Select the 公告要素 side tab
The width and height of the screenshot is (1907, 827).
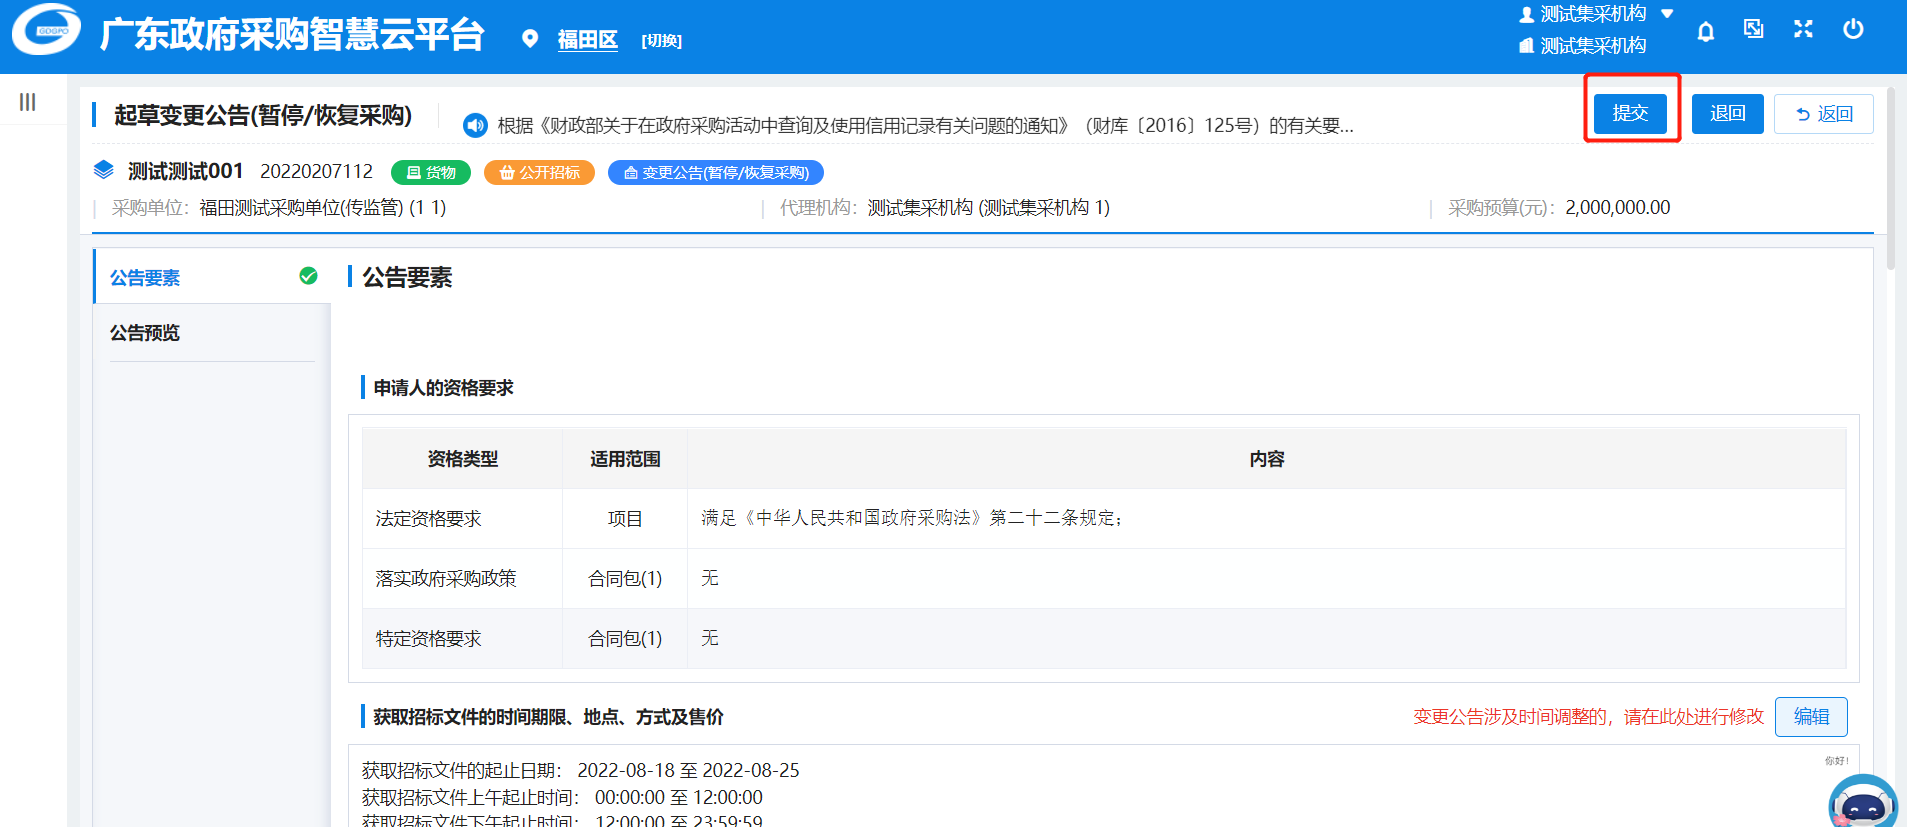point(145,278)
